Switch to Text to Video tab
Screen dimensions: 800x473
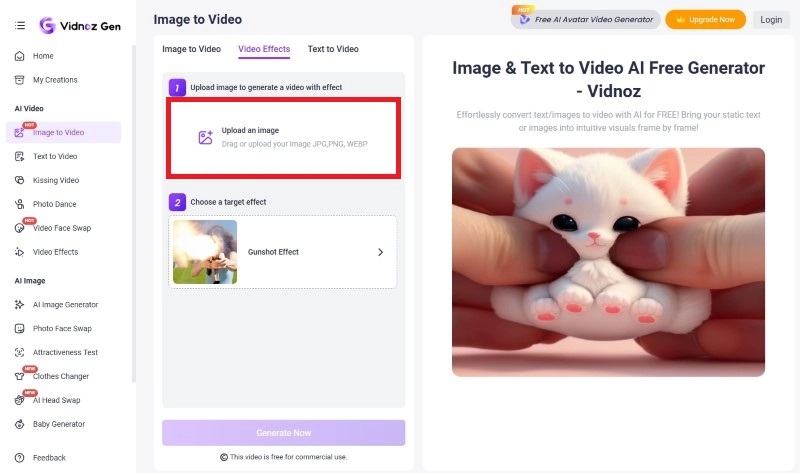333,49
